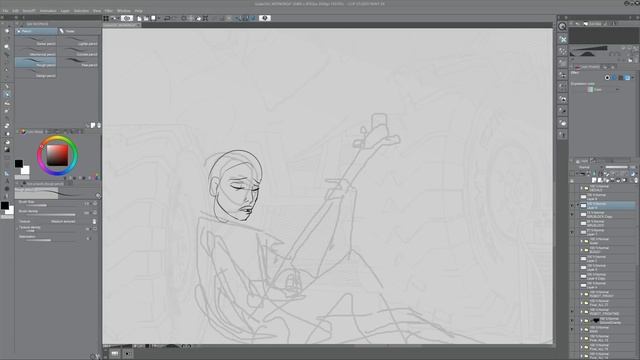
Task: Open the Normal blending mode dropdown
Action: click(x=591, y=167)
